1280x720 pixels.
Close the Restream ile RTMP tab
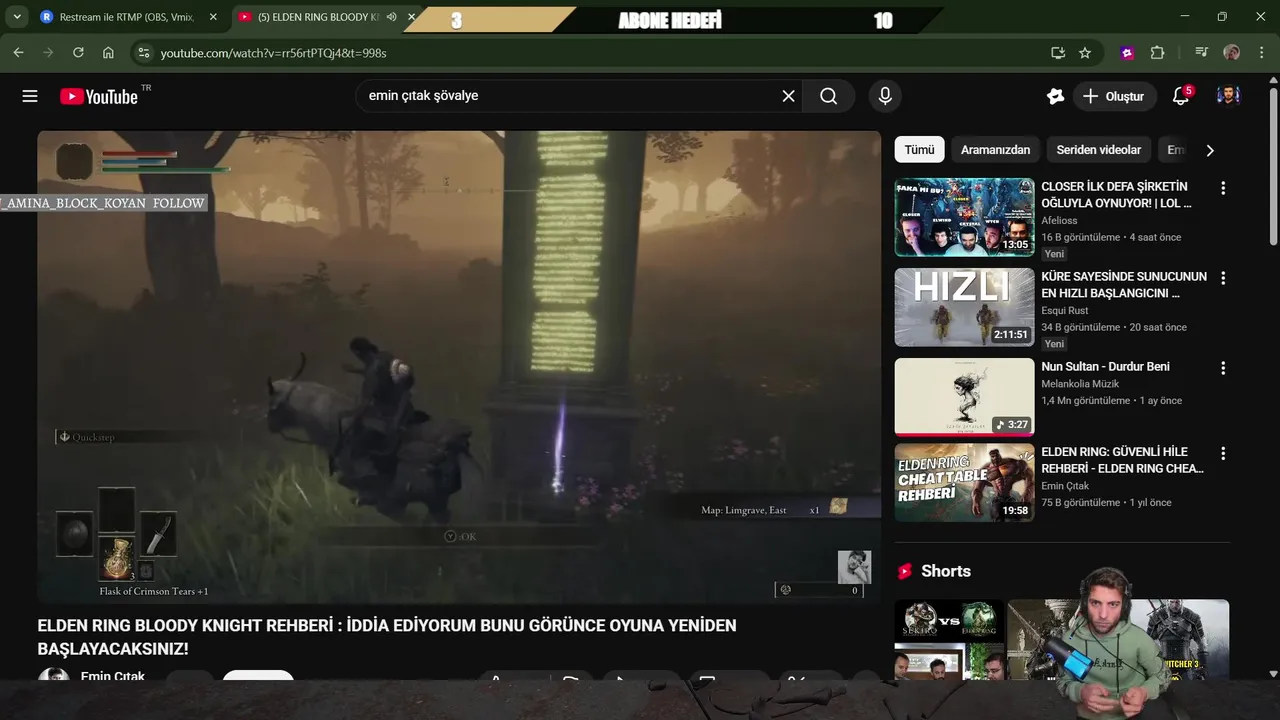[x=213, y=17]
